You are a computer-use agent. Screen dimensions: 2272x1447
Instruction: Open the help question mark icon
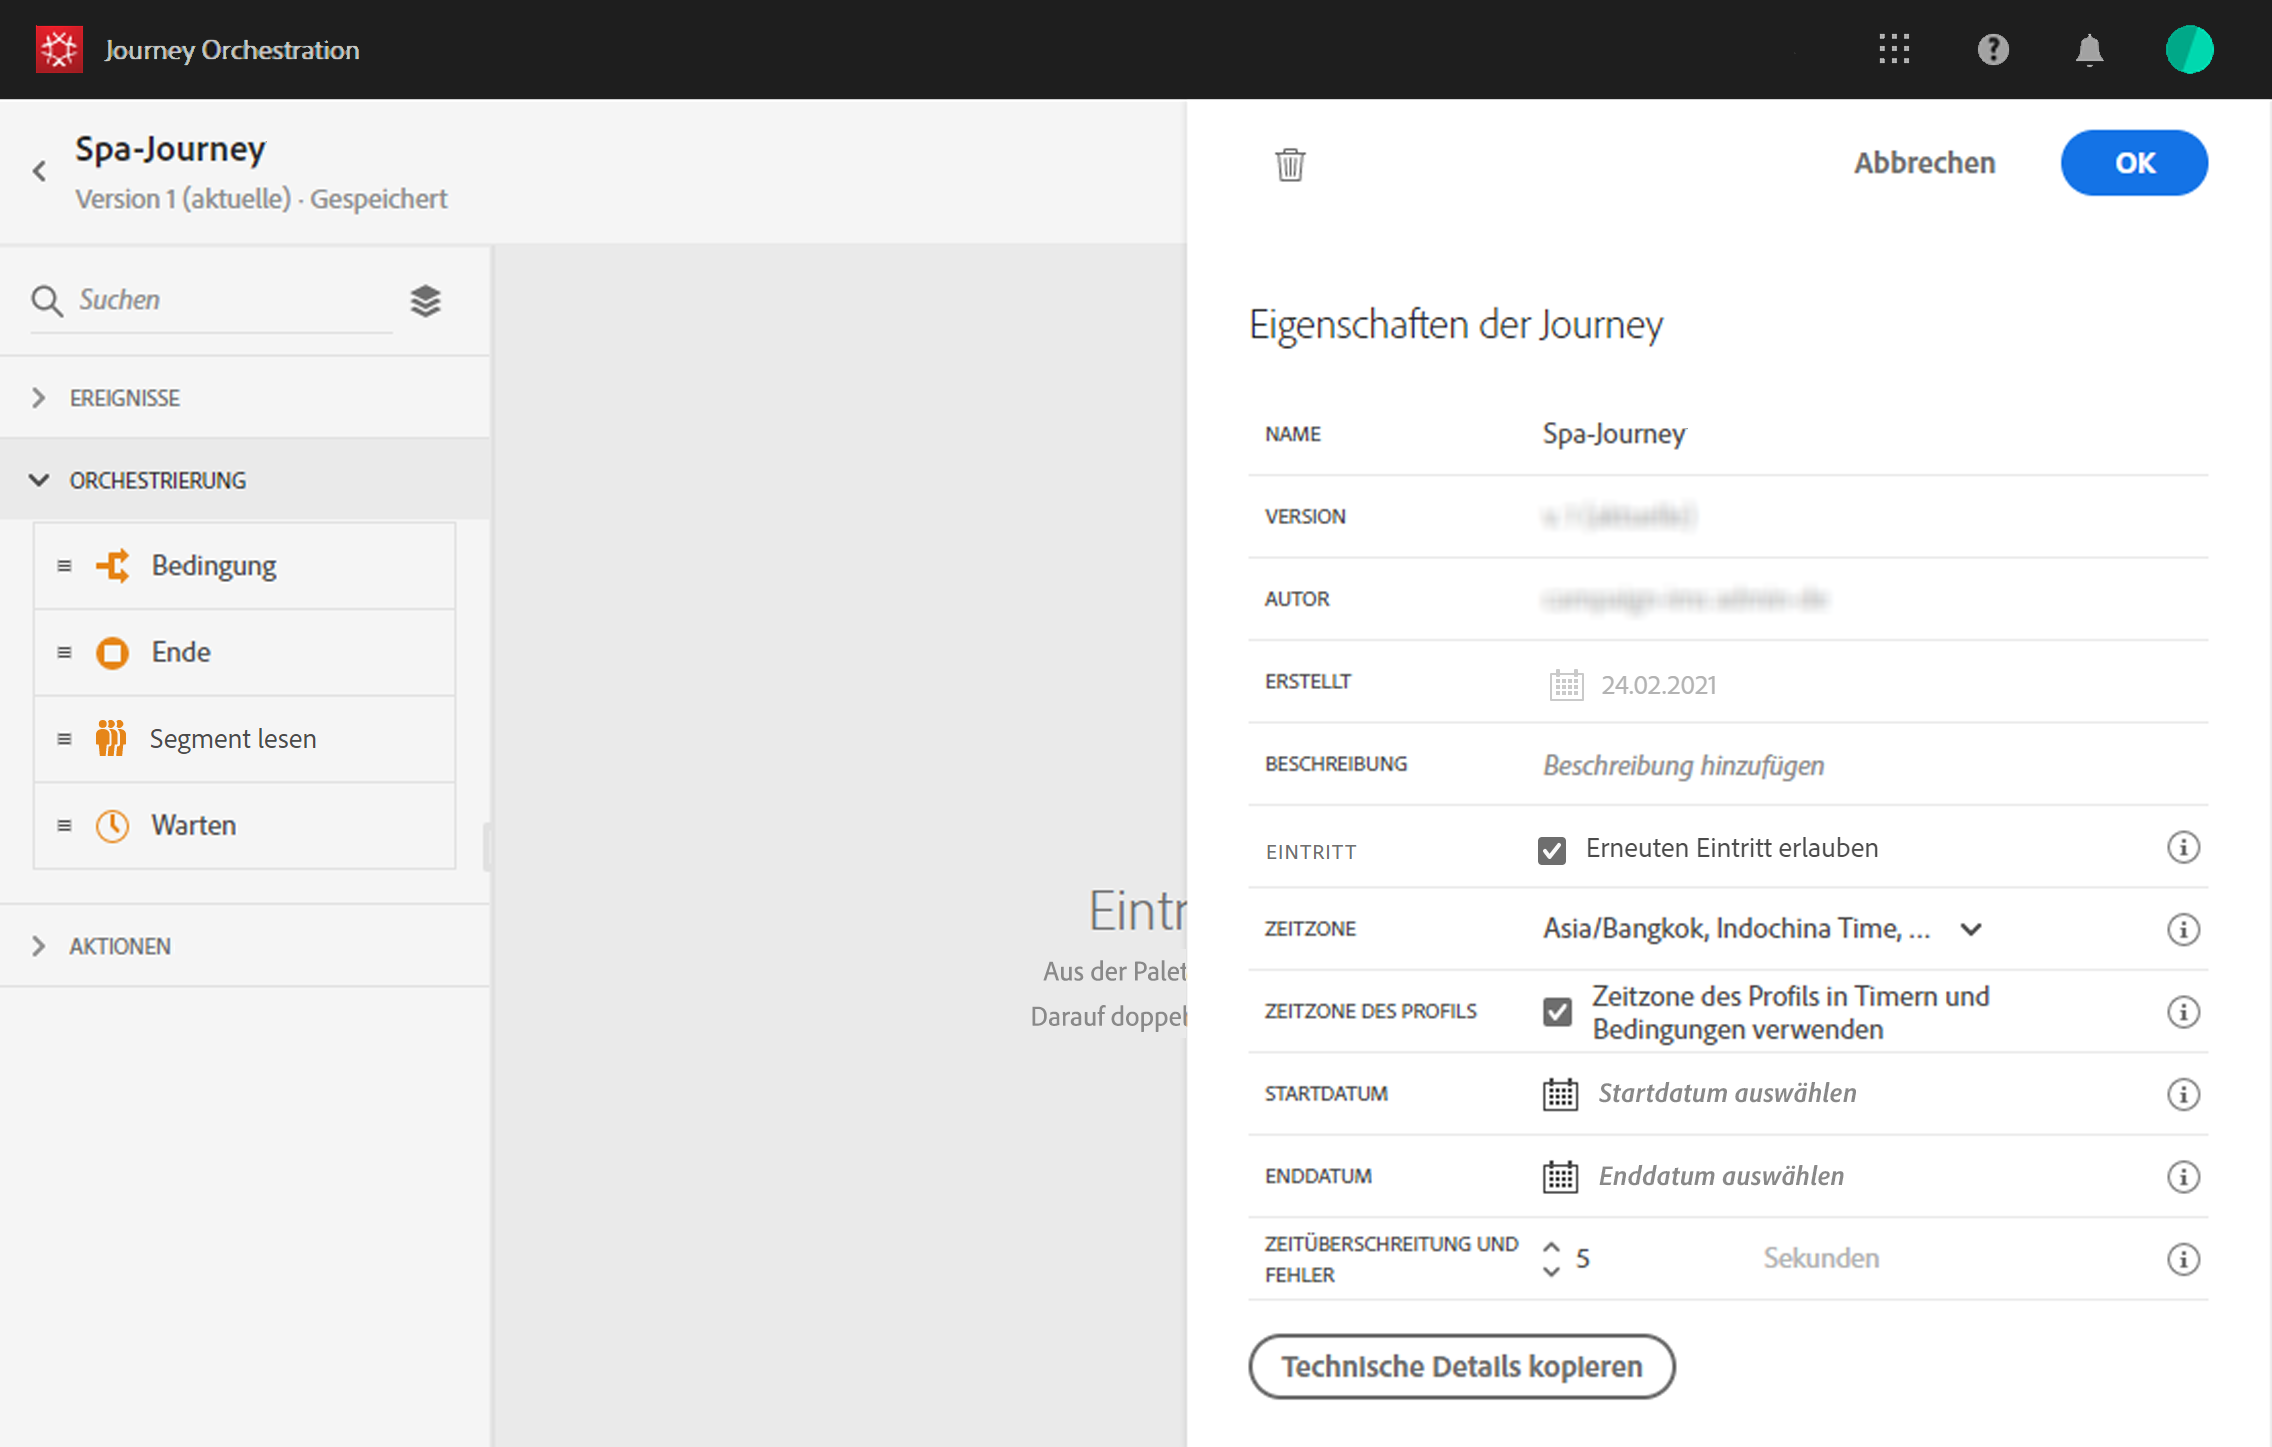[x=1993, y=49]
